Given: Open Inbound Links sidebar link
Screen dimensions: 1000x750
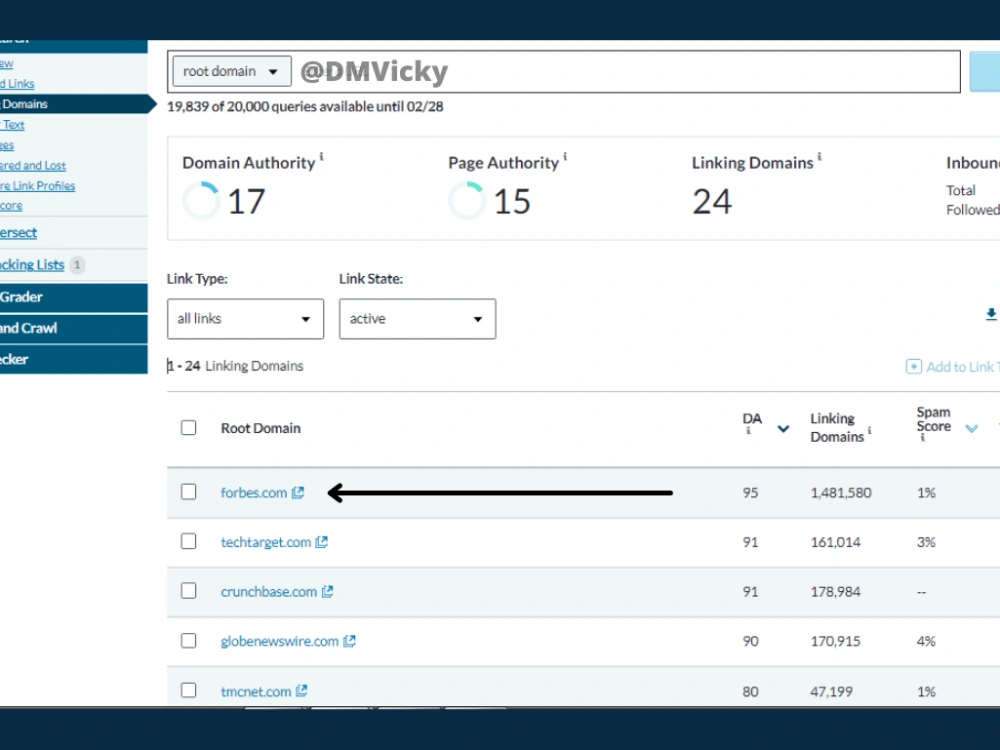Looking at the screenshot, I should click(x=17, y=84).
